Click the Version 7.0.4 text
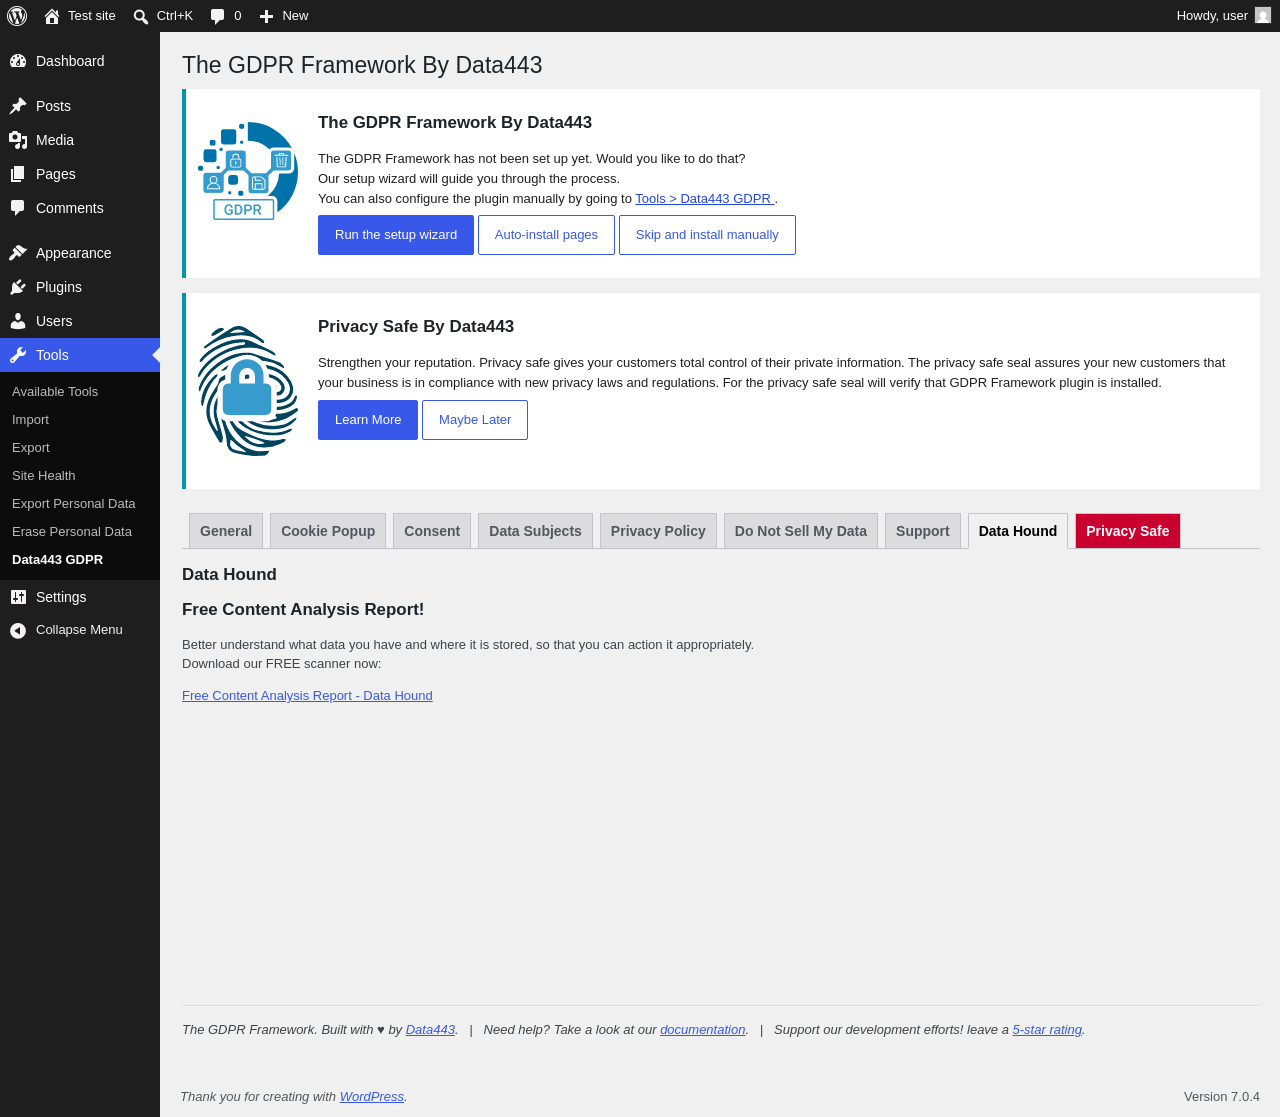The width and height of the screenshot is (1280, 1117). 1222,1097
